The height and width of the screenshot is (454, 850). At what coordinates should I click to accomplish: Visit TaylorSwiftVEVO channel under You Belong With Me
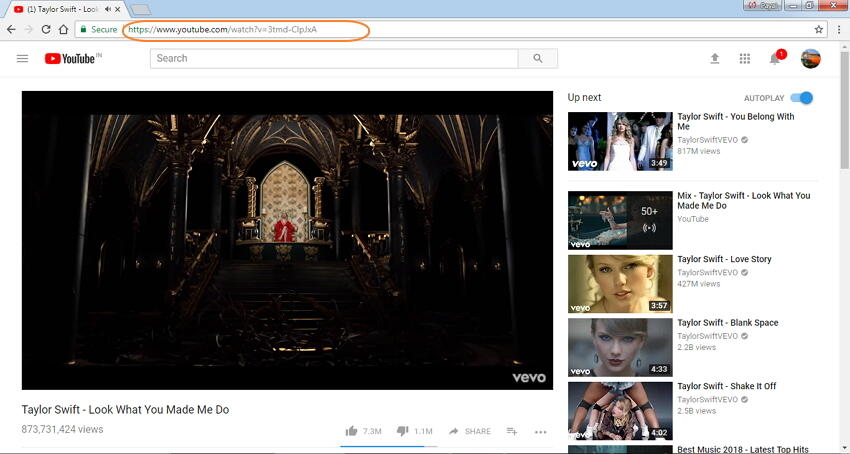707,140
